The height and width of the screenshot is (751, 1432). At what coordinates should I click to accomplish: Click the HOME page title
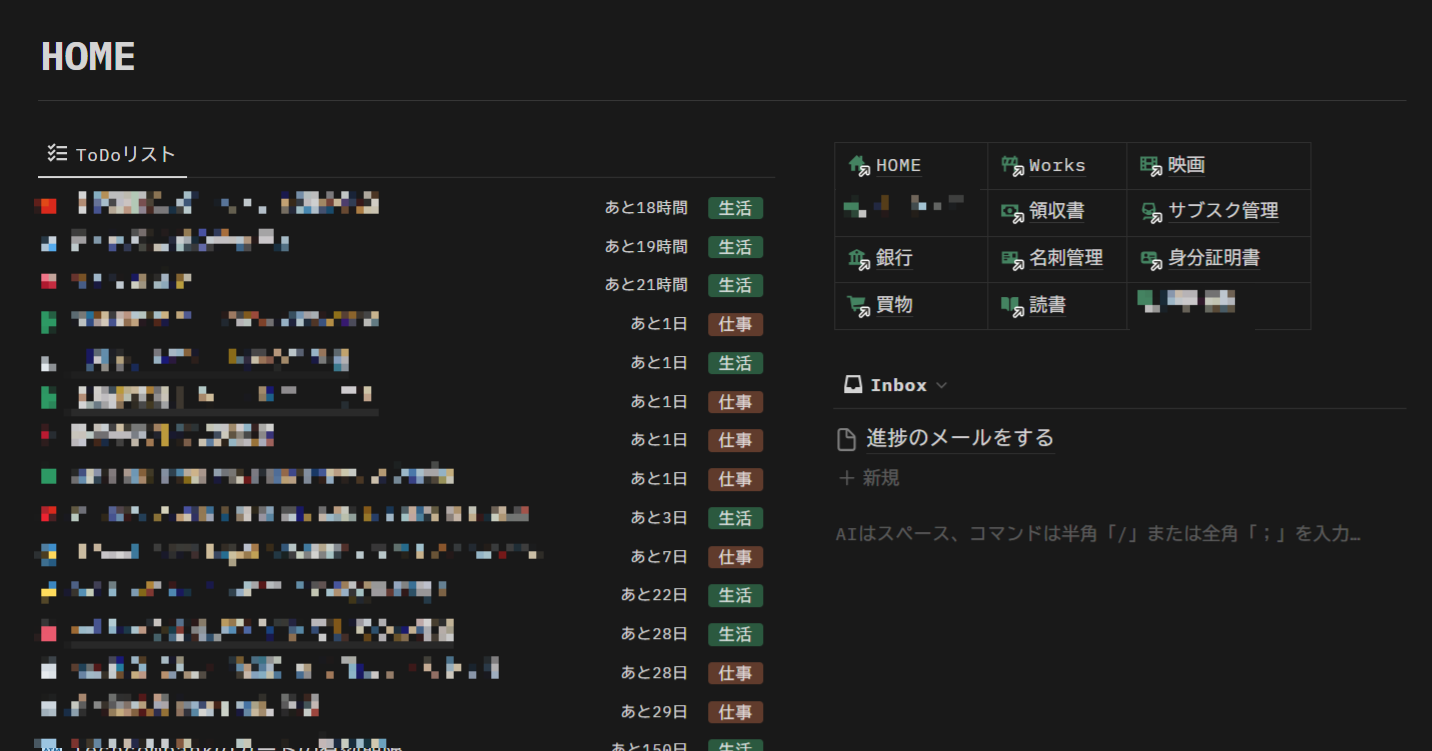88,57
